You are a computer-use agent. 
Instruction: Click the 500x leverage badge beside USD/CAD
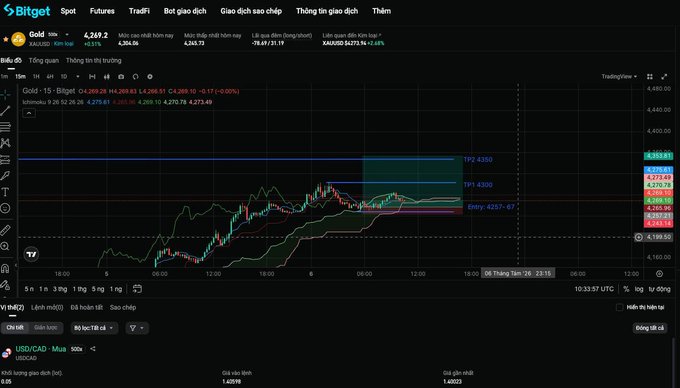click(x=77, y=349)
